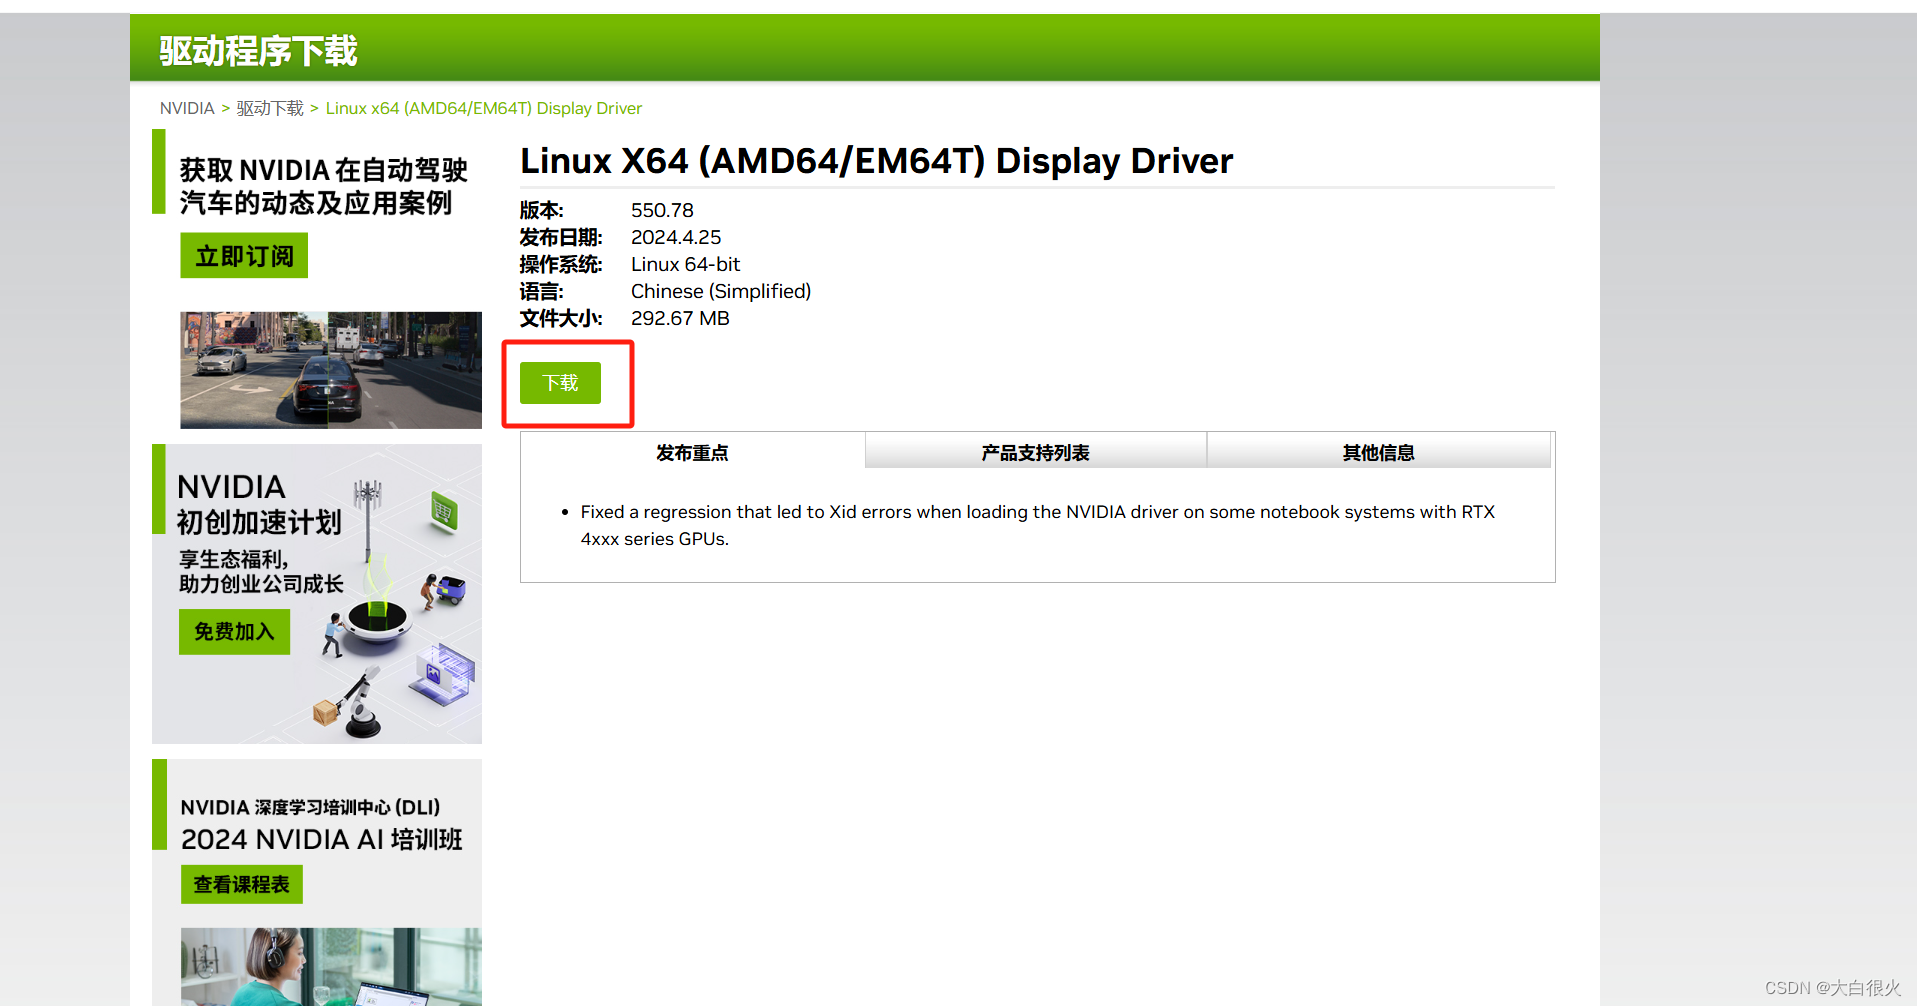Click the NVIDIA 初创加速计划 banner title

click(259, 504)
